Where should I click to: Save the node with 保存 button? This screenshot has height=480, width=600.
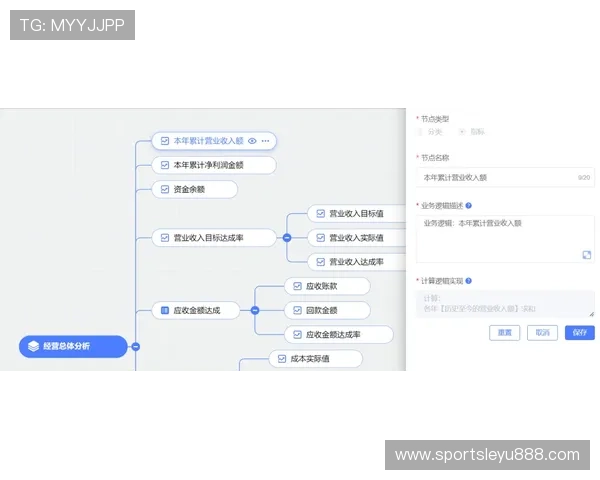580,333
